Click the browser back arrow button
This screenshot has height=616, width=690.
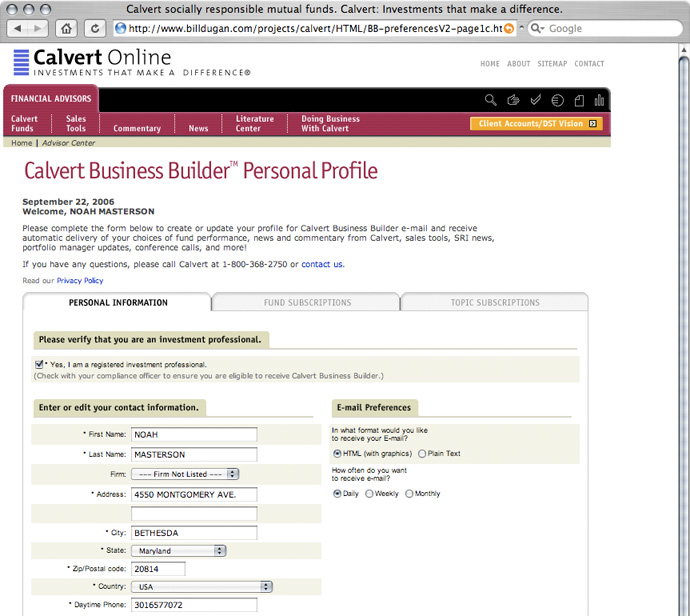[18, 29]
